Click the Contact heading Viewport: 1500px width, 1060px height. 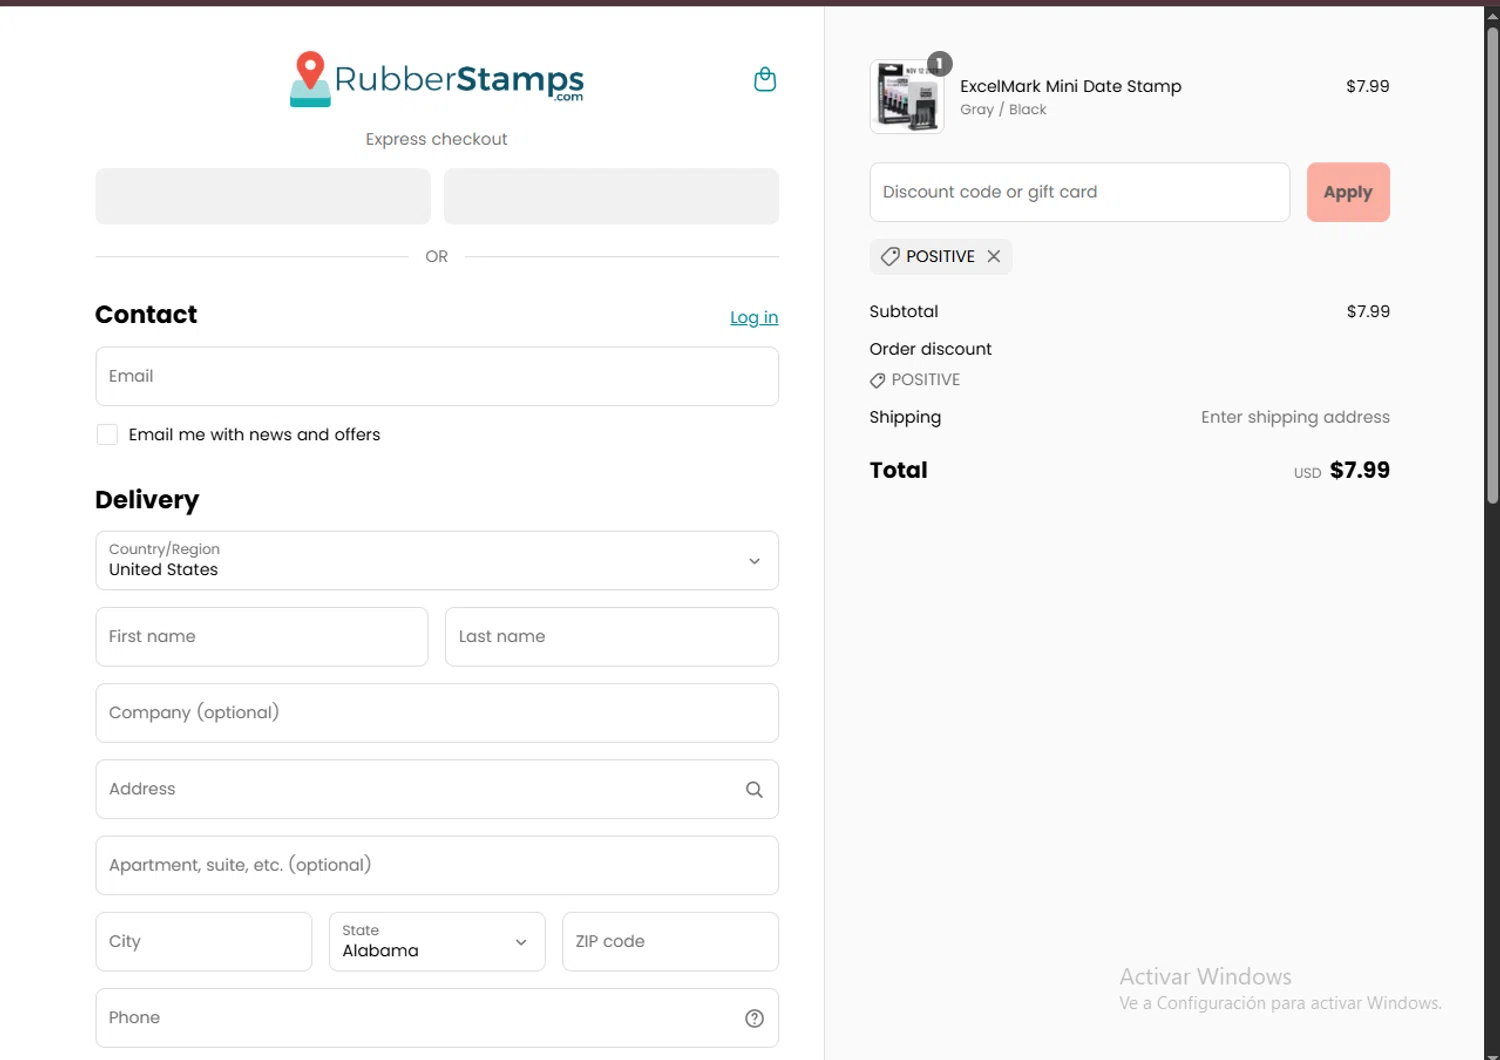pos(146,315)
